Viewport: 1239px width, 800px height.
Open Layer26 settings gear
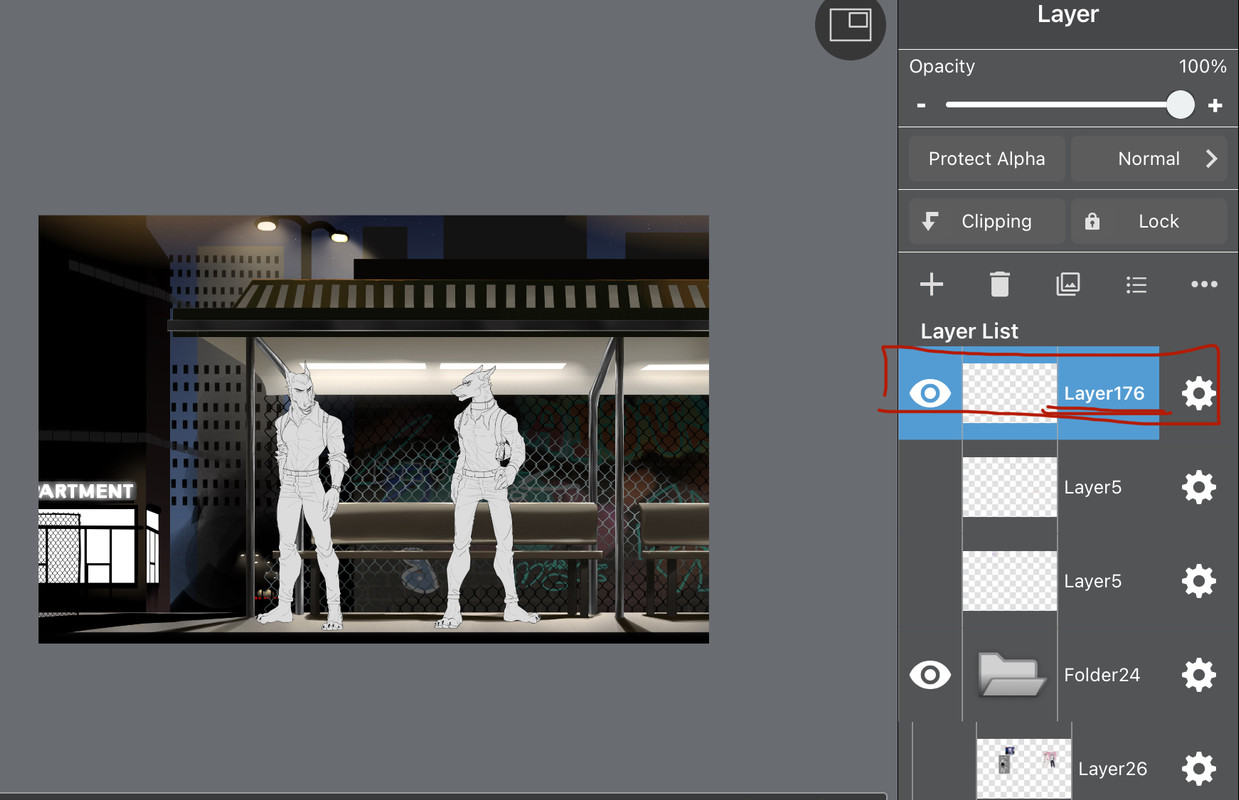coord(1198,769)
